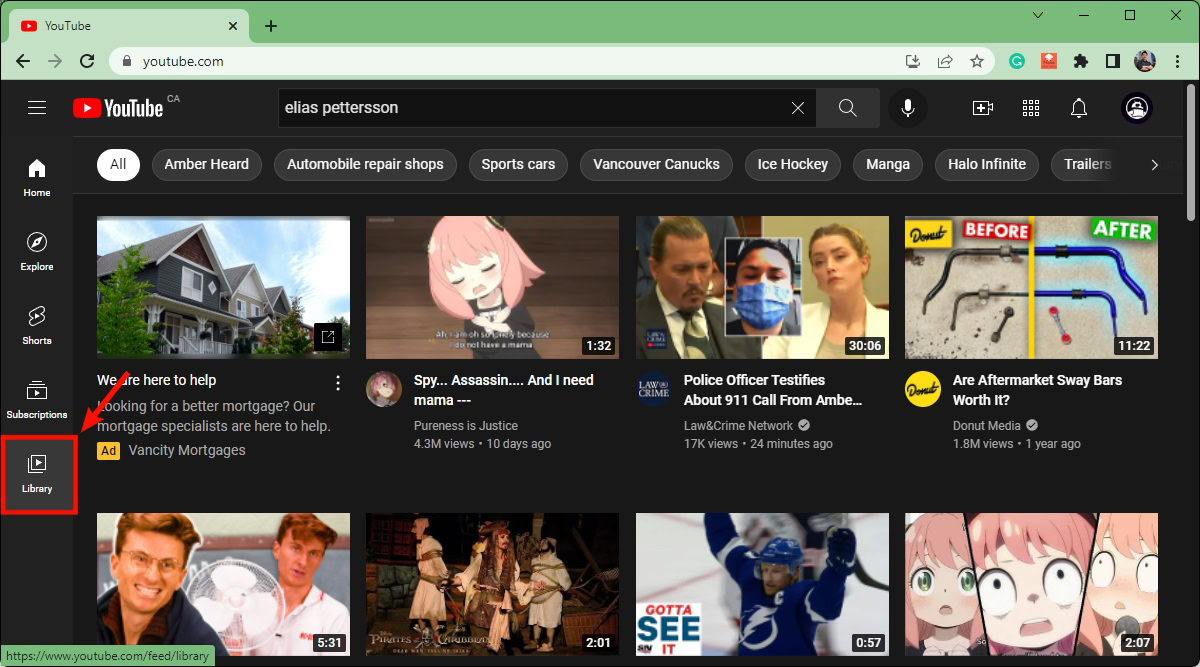Click the YouTube logo

click(x=118, y=108)
